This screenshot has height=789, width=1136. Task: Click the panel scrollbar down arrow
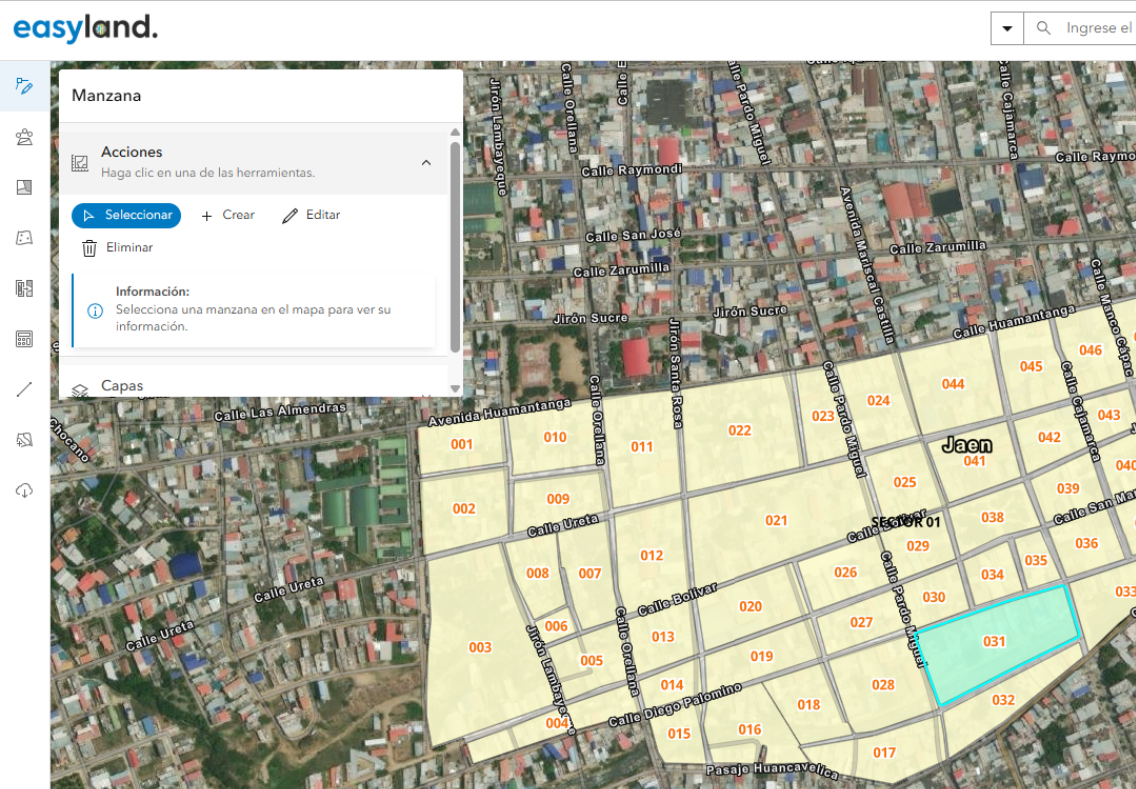[x=455, y=389]
